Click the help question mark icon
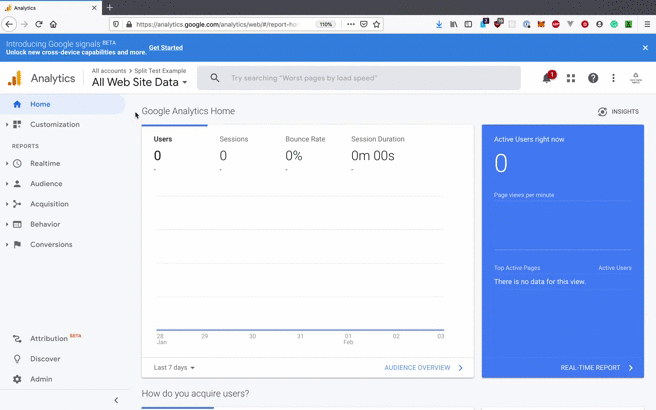Screen dimensions: 656x410 (593, 78)
